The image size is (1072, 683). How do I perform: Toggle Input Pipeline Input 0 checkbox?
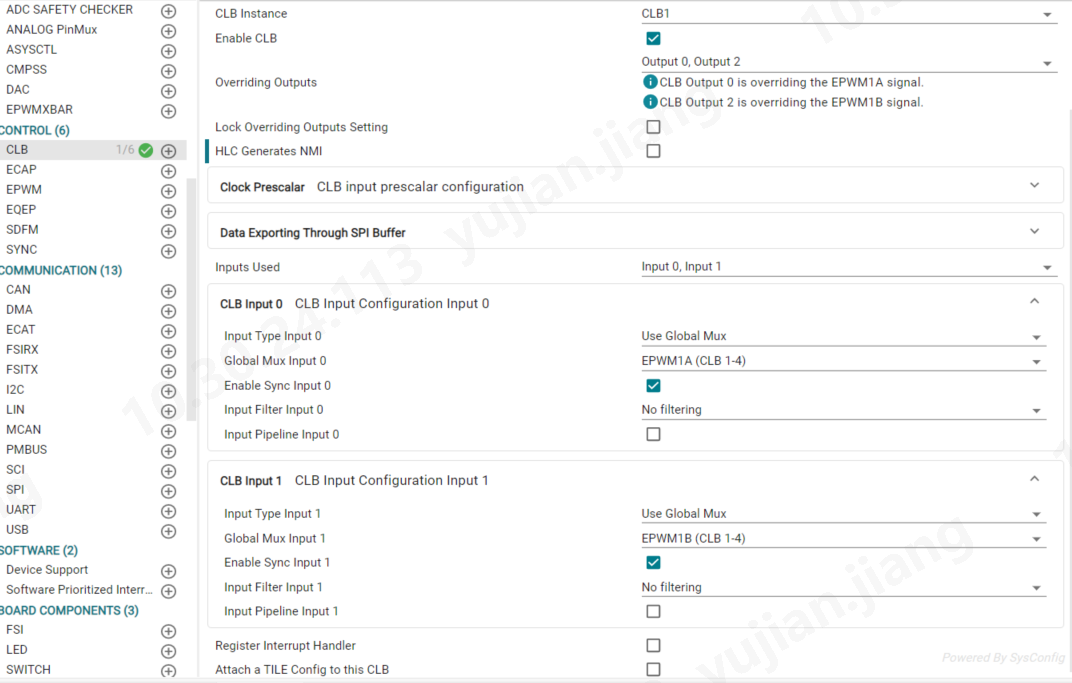pos(653,434)
